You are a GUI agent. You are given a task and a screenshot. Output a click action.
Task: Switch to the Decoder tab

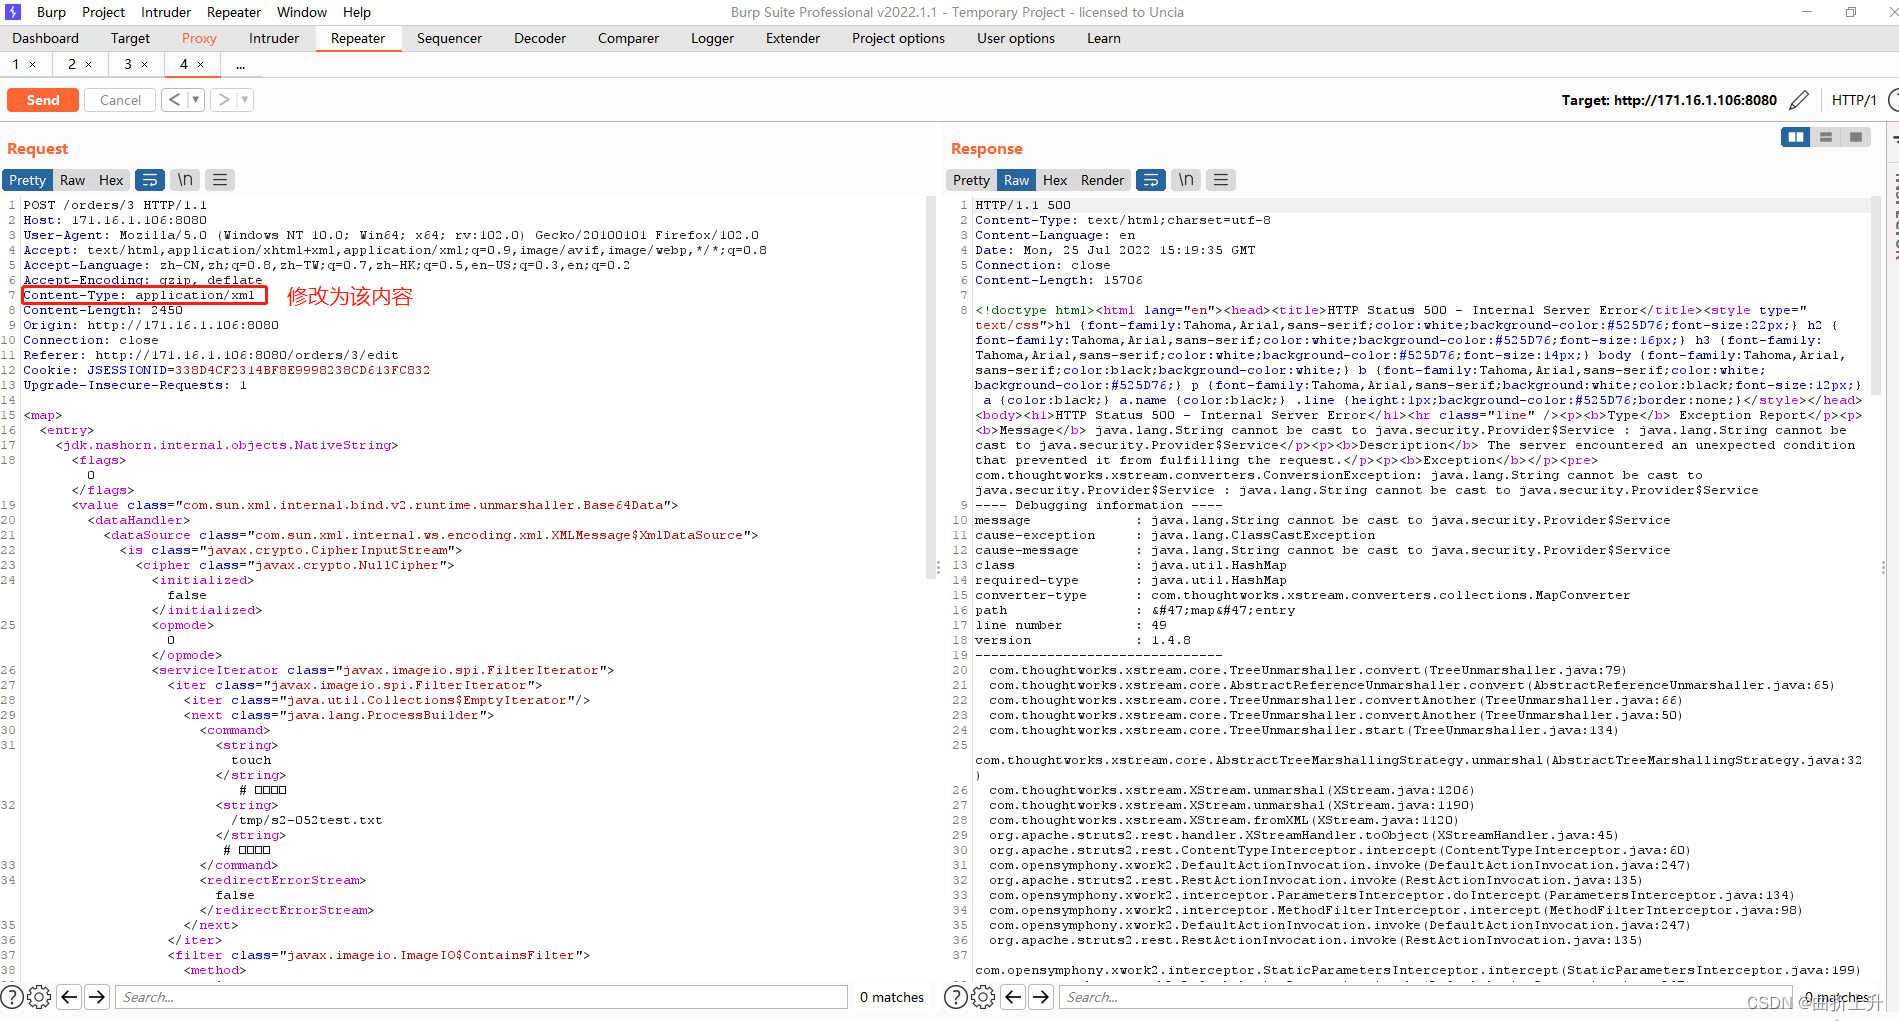tap(540, 38)
